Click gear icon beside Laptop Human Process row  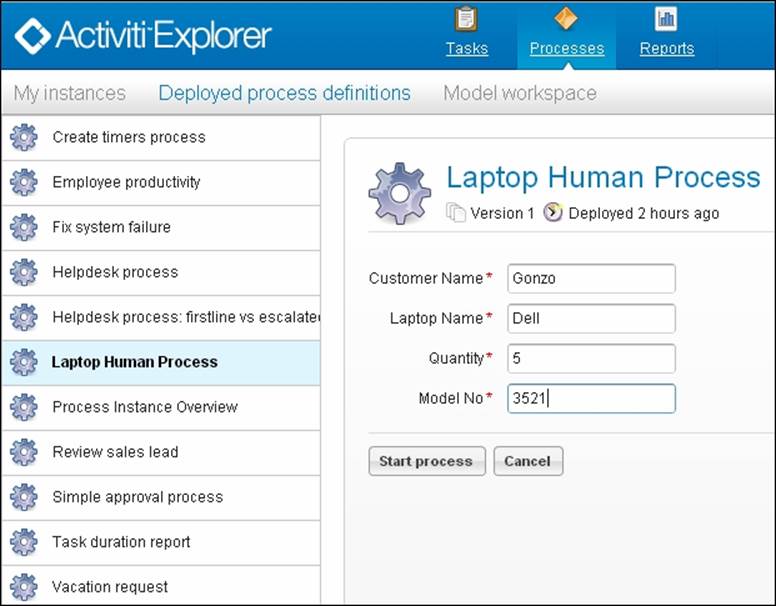point(24,362)
